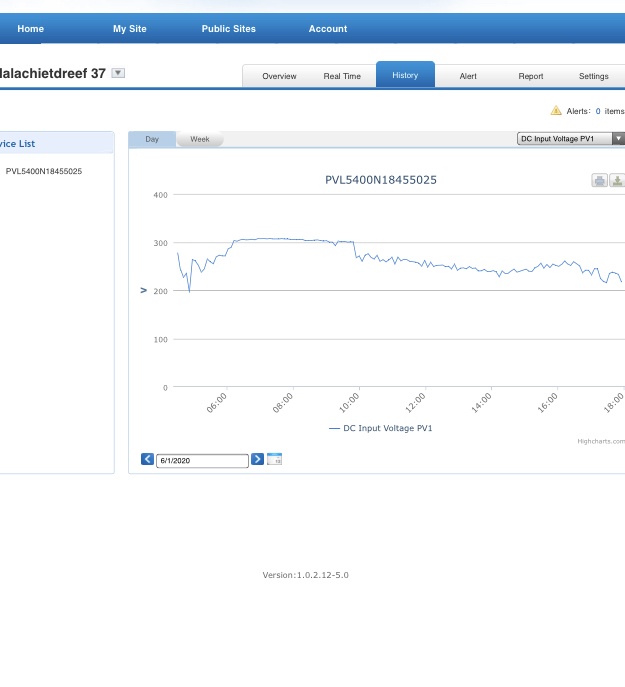Screen dimensions: 625x687
Task: Print the chart using the printer icon
Action: point(599,180)
